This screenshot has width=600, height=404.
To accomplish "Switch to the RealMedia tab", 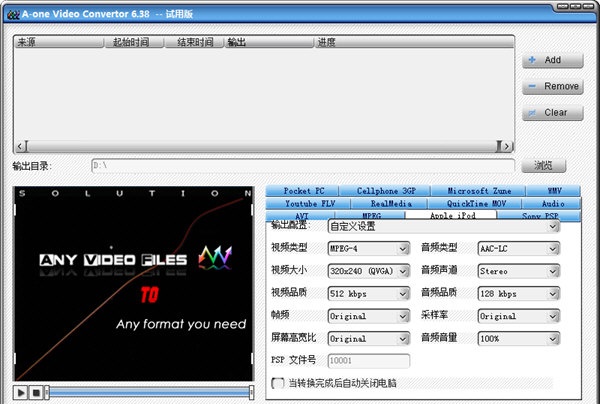I will [x=391, y=204].
